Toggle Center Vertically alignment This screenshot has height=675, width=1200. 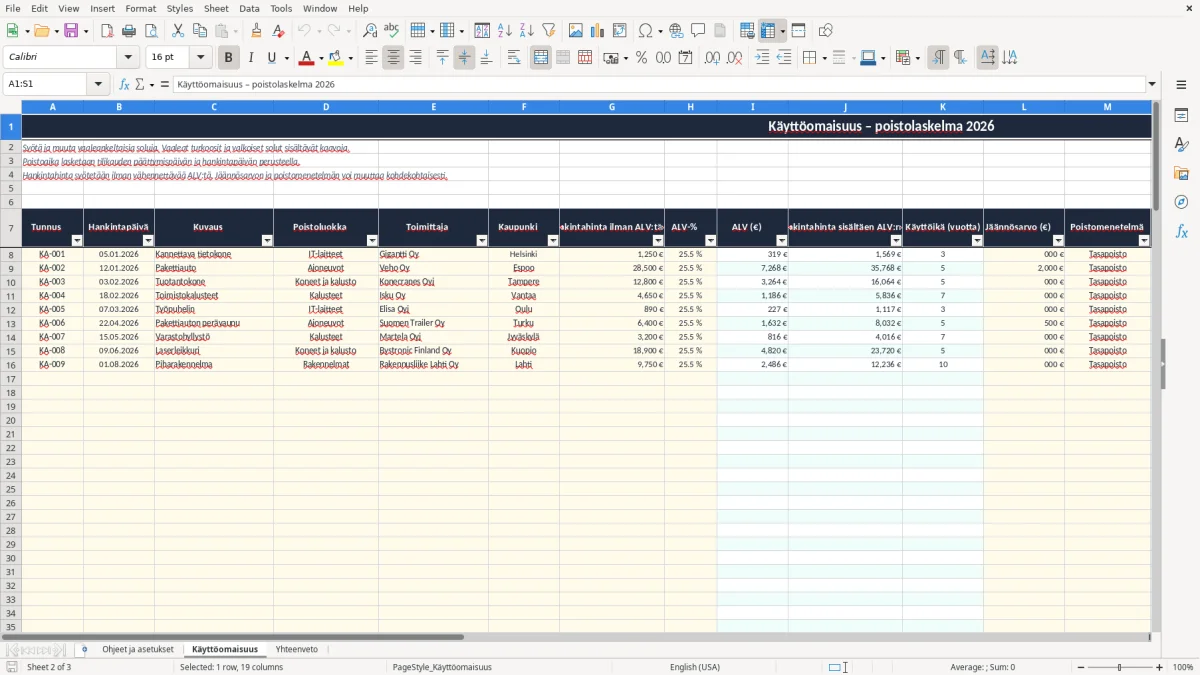pyautogui.click(x=464, y=58)
